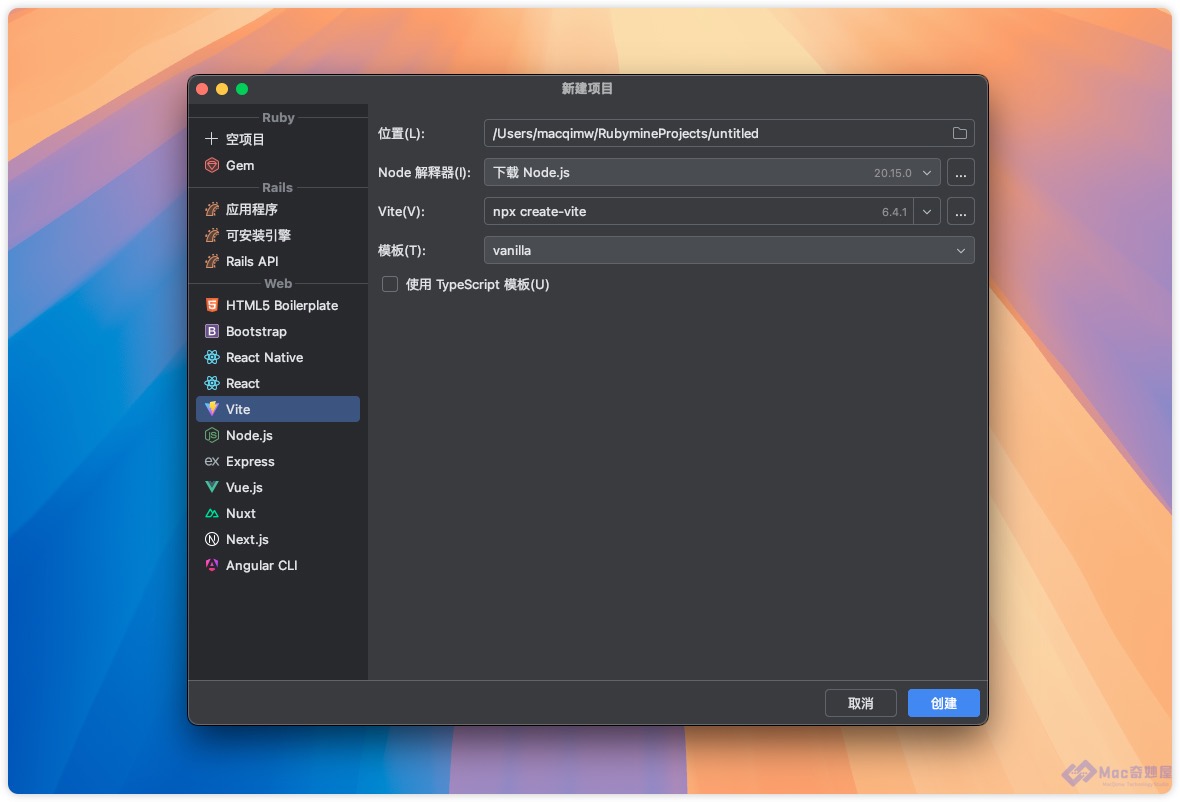The image size is (1180, 802).
Task: Click 创建 to create the project
Action: coord(944,703)
